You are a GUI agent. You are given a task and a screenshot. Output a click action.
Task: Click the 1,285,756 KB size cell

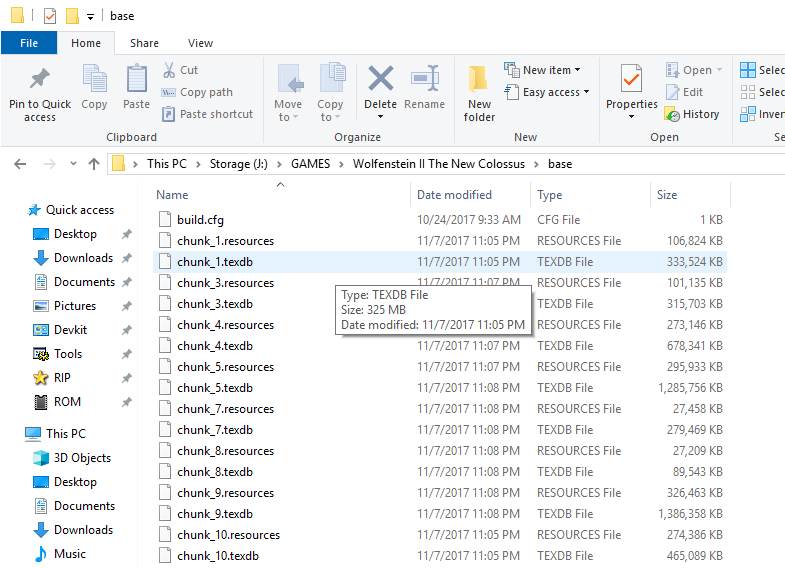690,388
